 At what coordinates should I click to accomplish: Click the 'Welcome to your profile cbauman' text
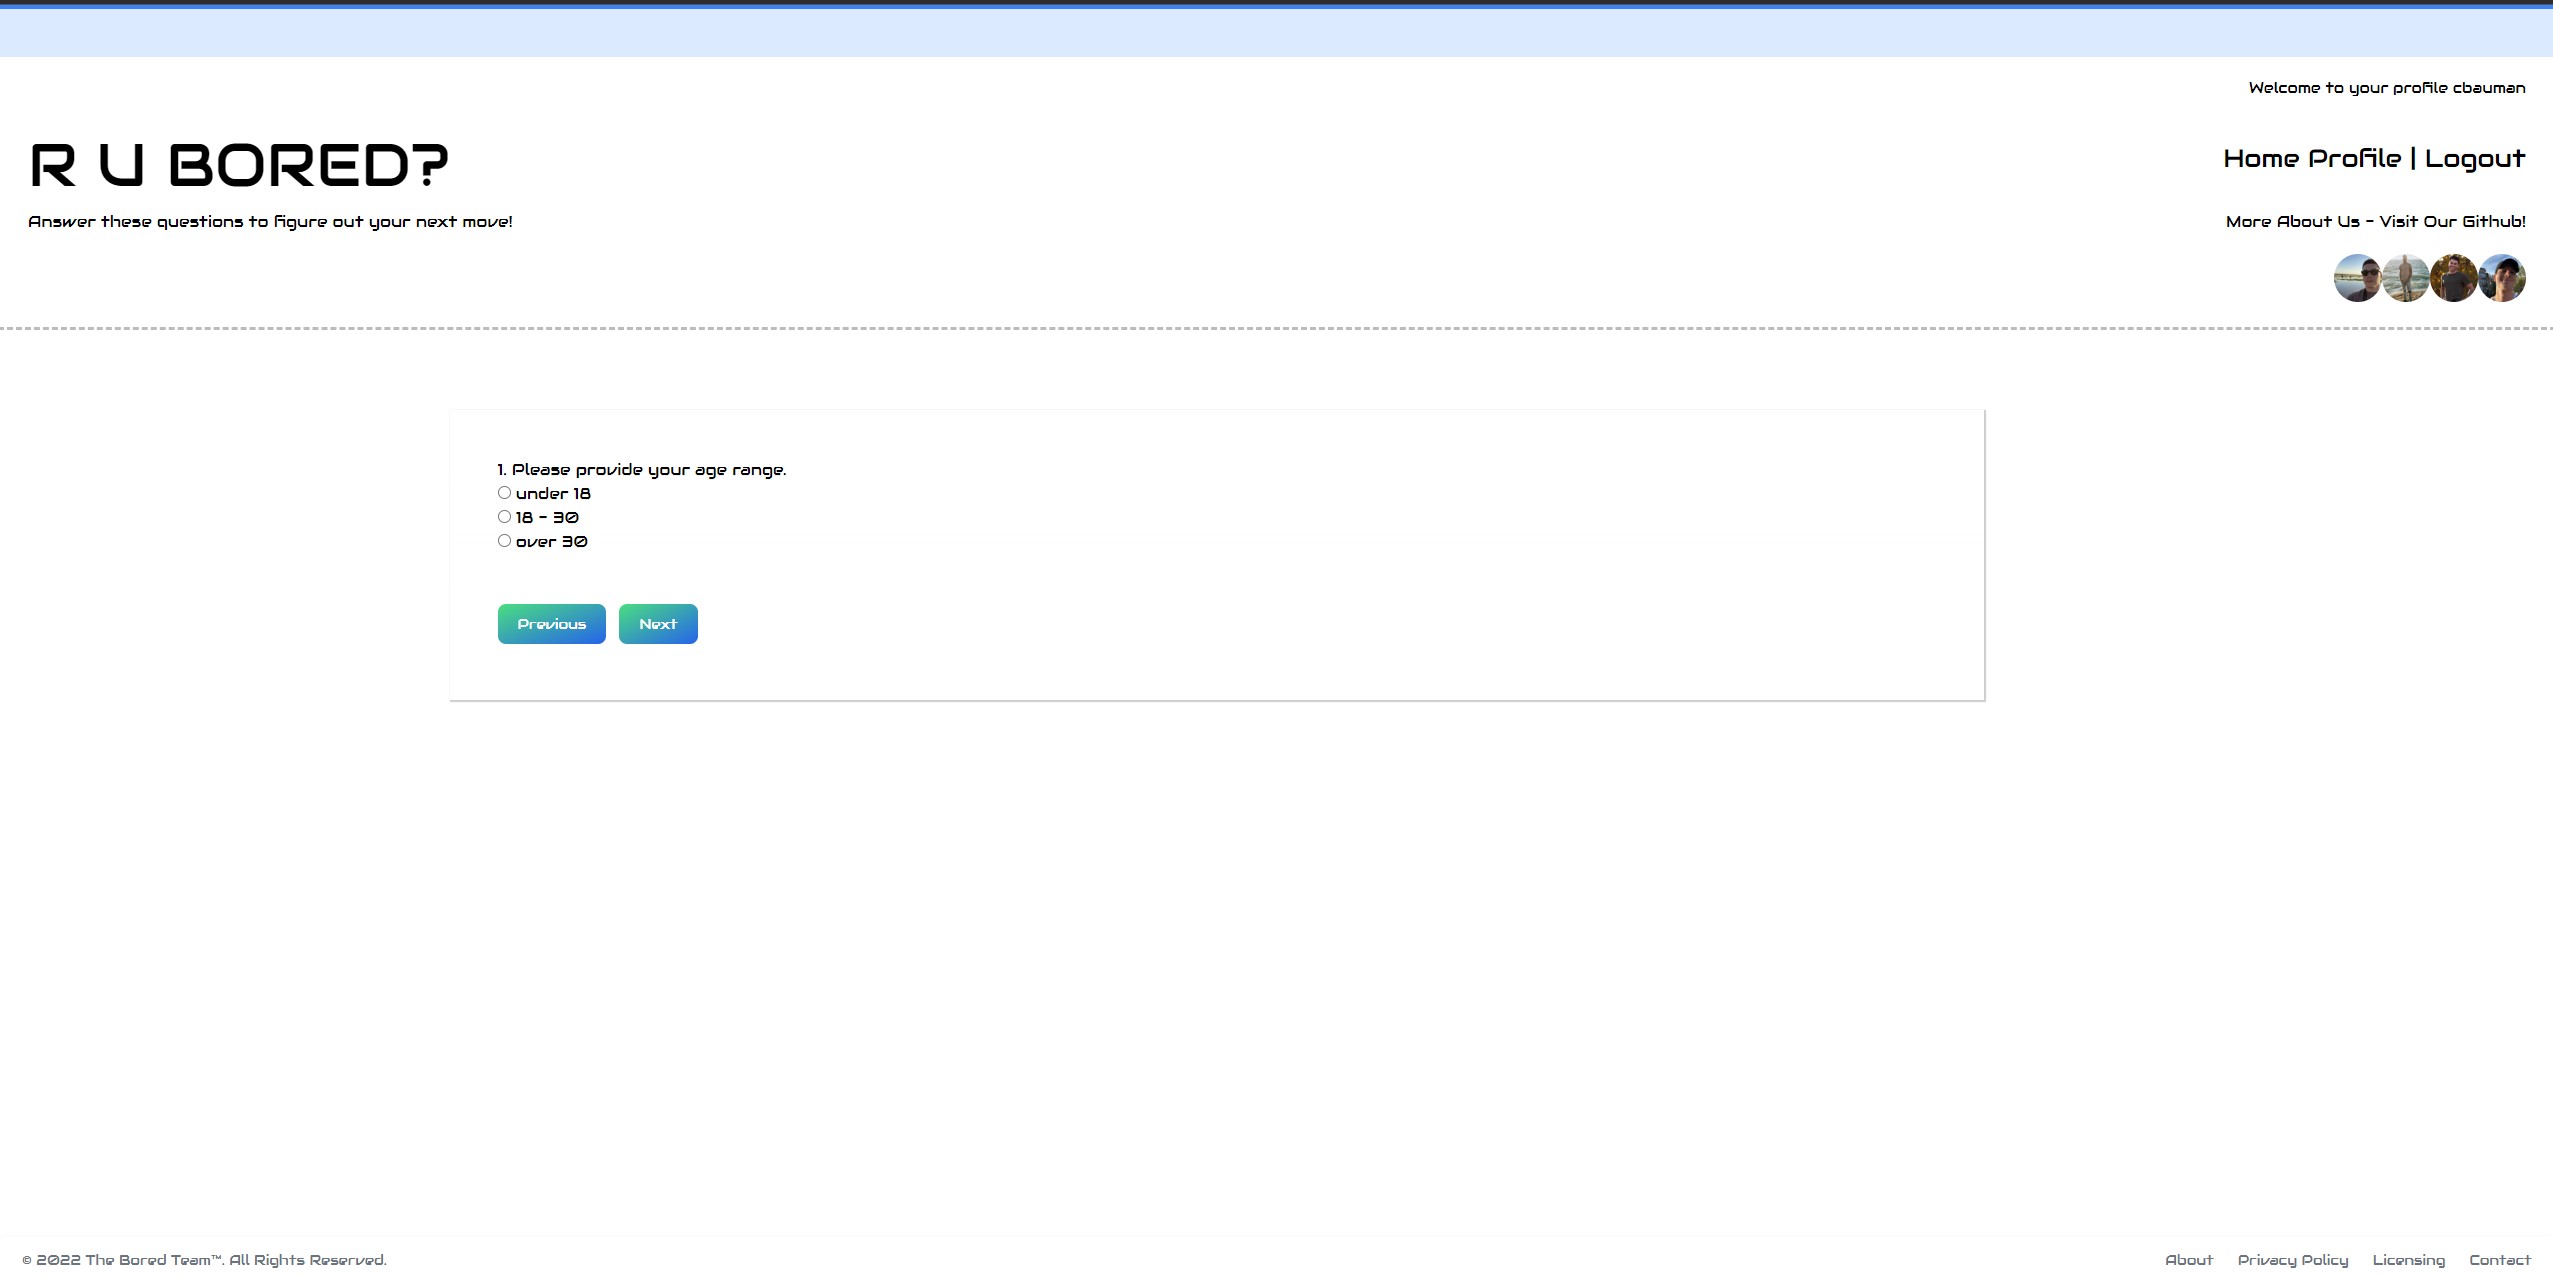[2386, 88]
